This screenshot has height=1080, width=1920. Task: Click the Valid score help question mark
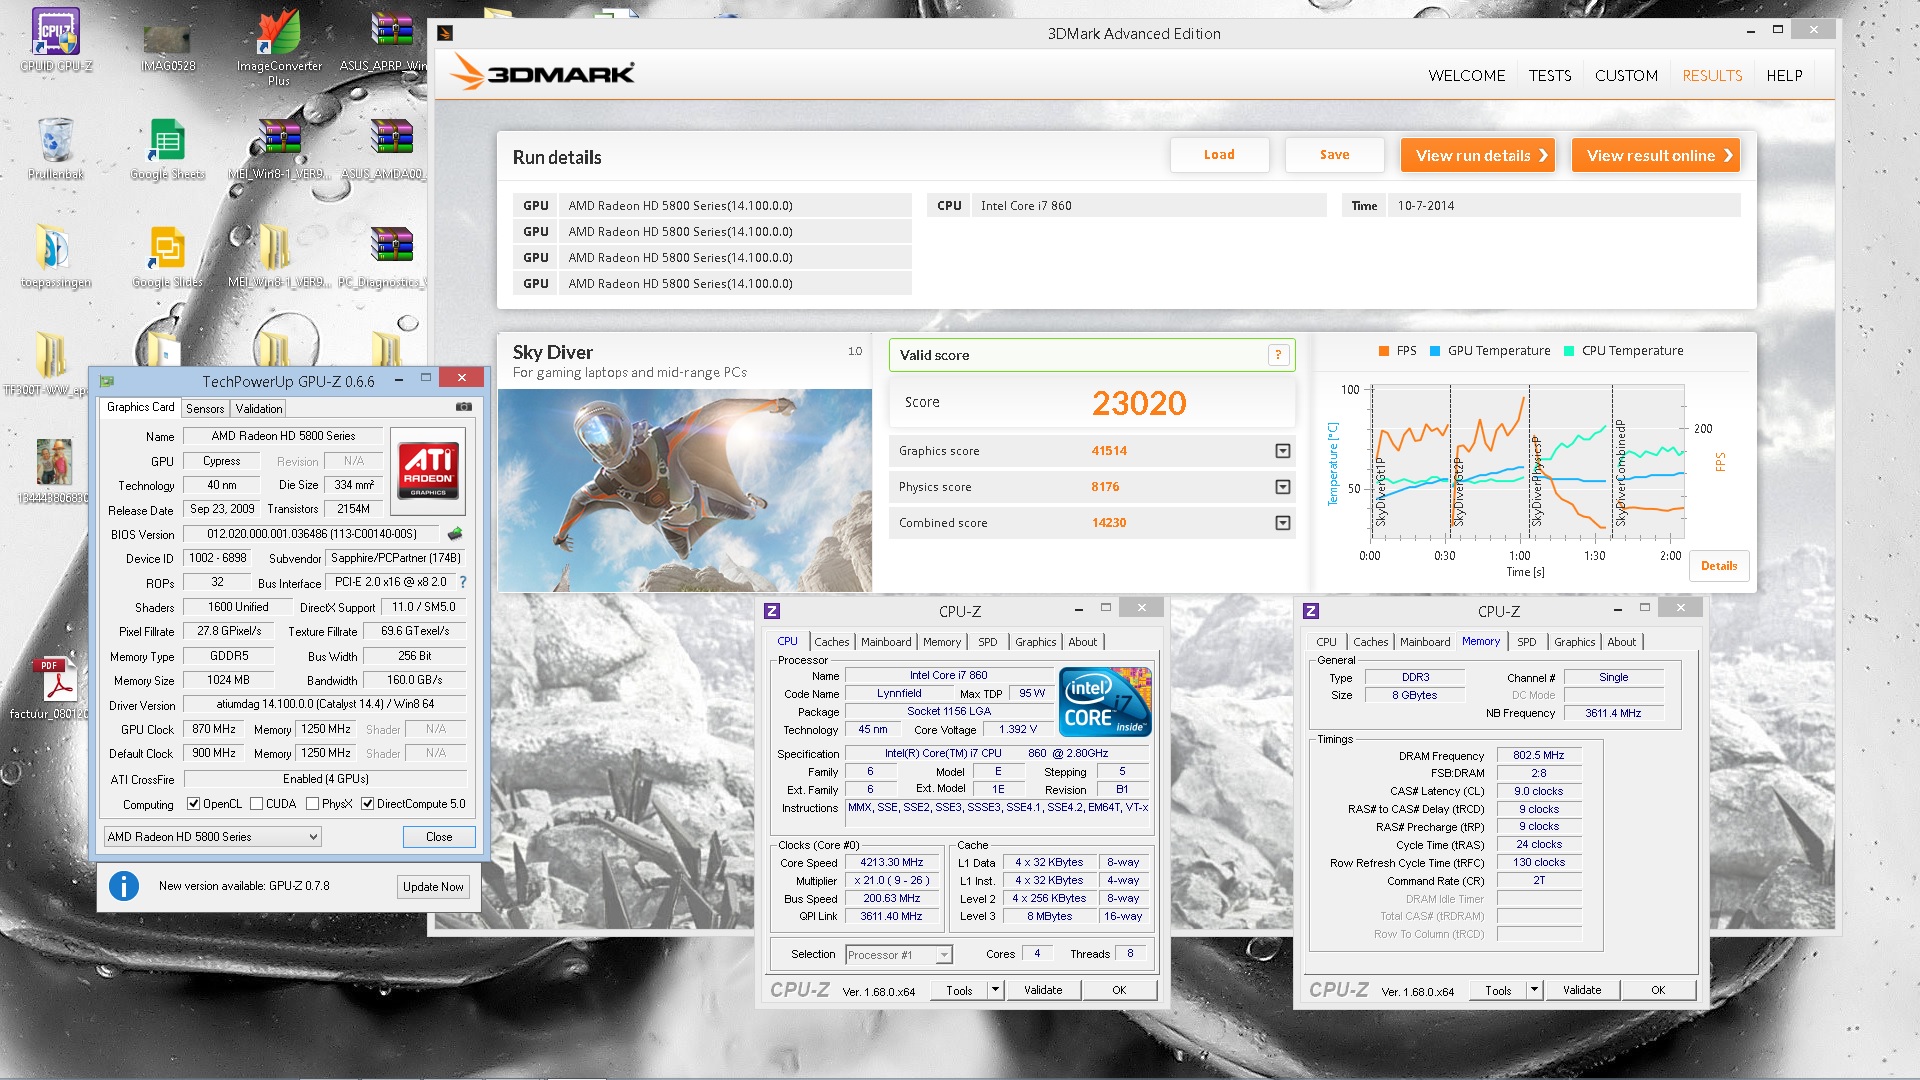[1278, 355]
